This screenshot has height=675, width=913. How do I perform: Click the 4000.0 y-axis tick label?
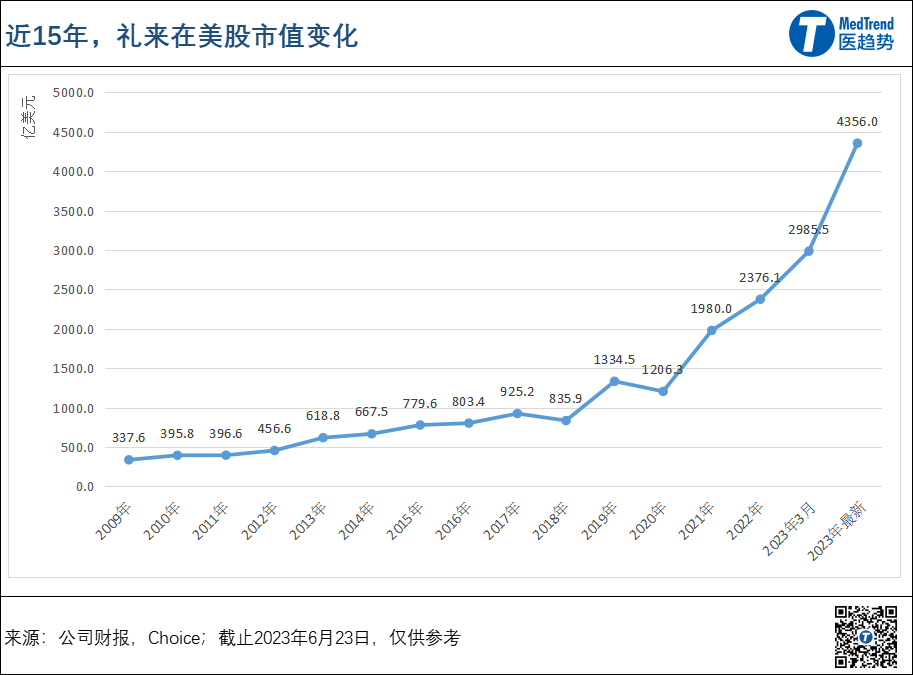coord(73,172)
